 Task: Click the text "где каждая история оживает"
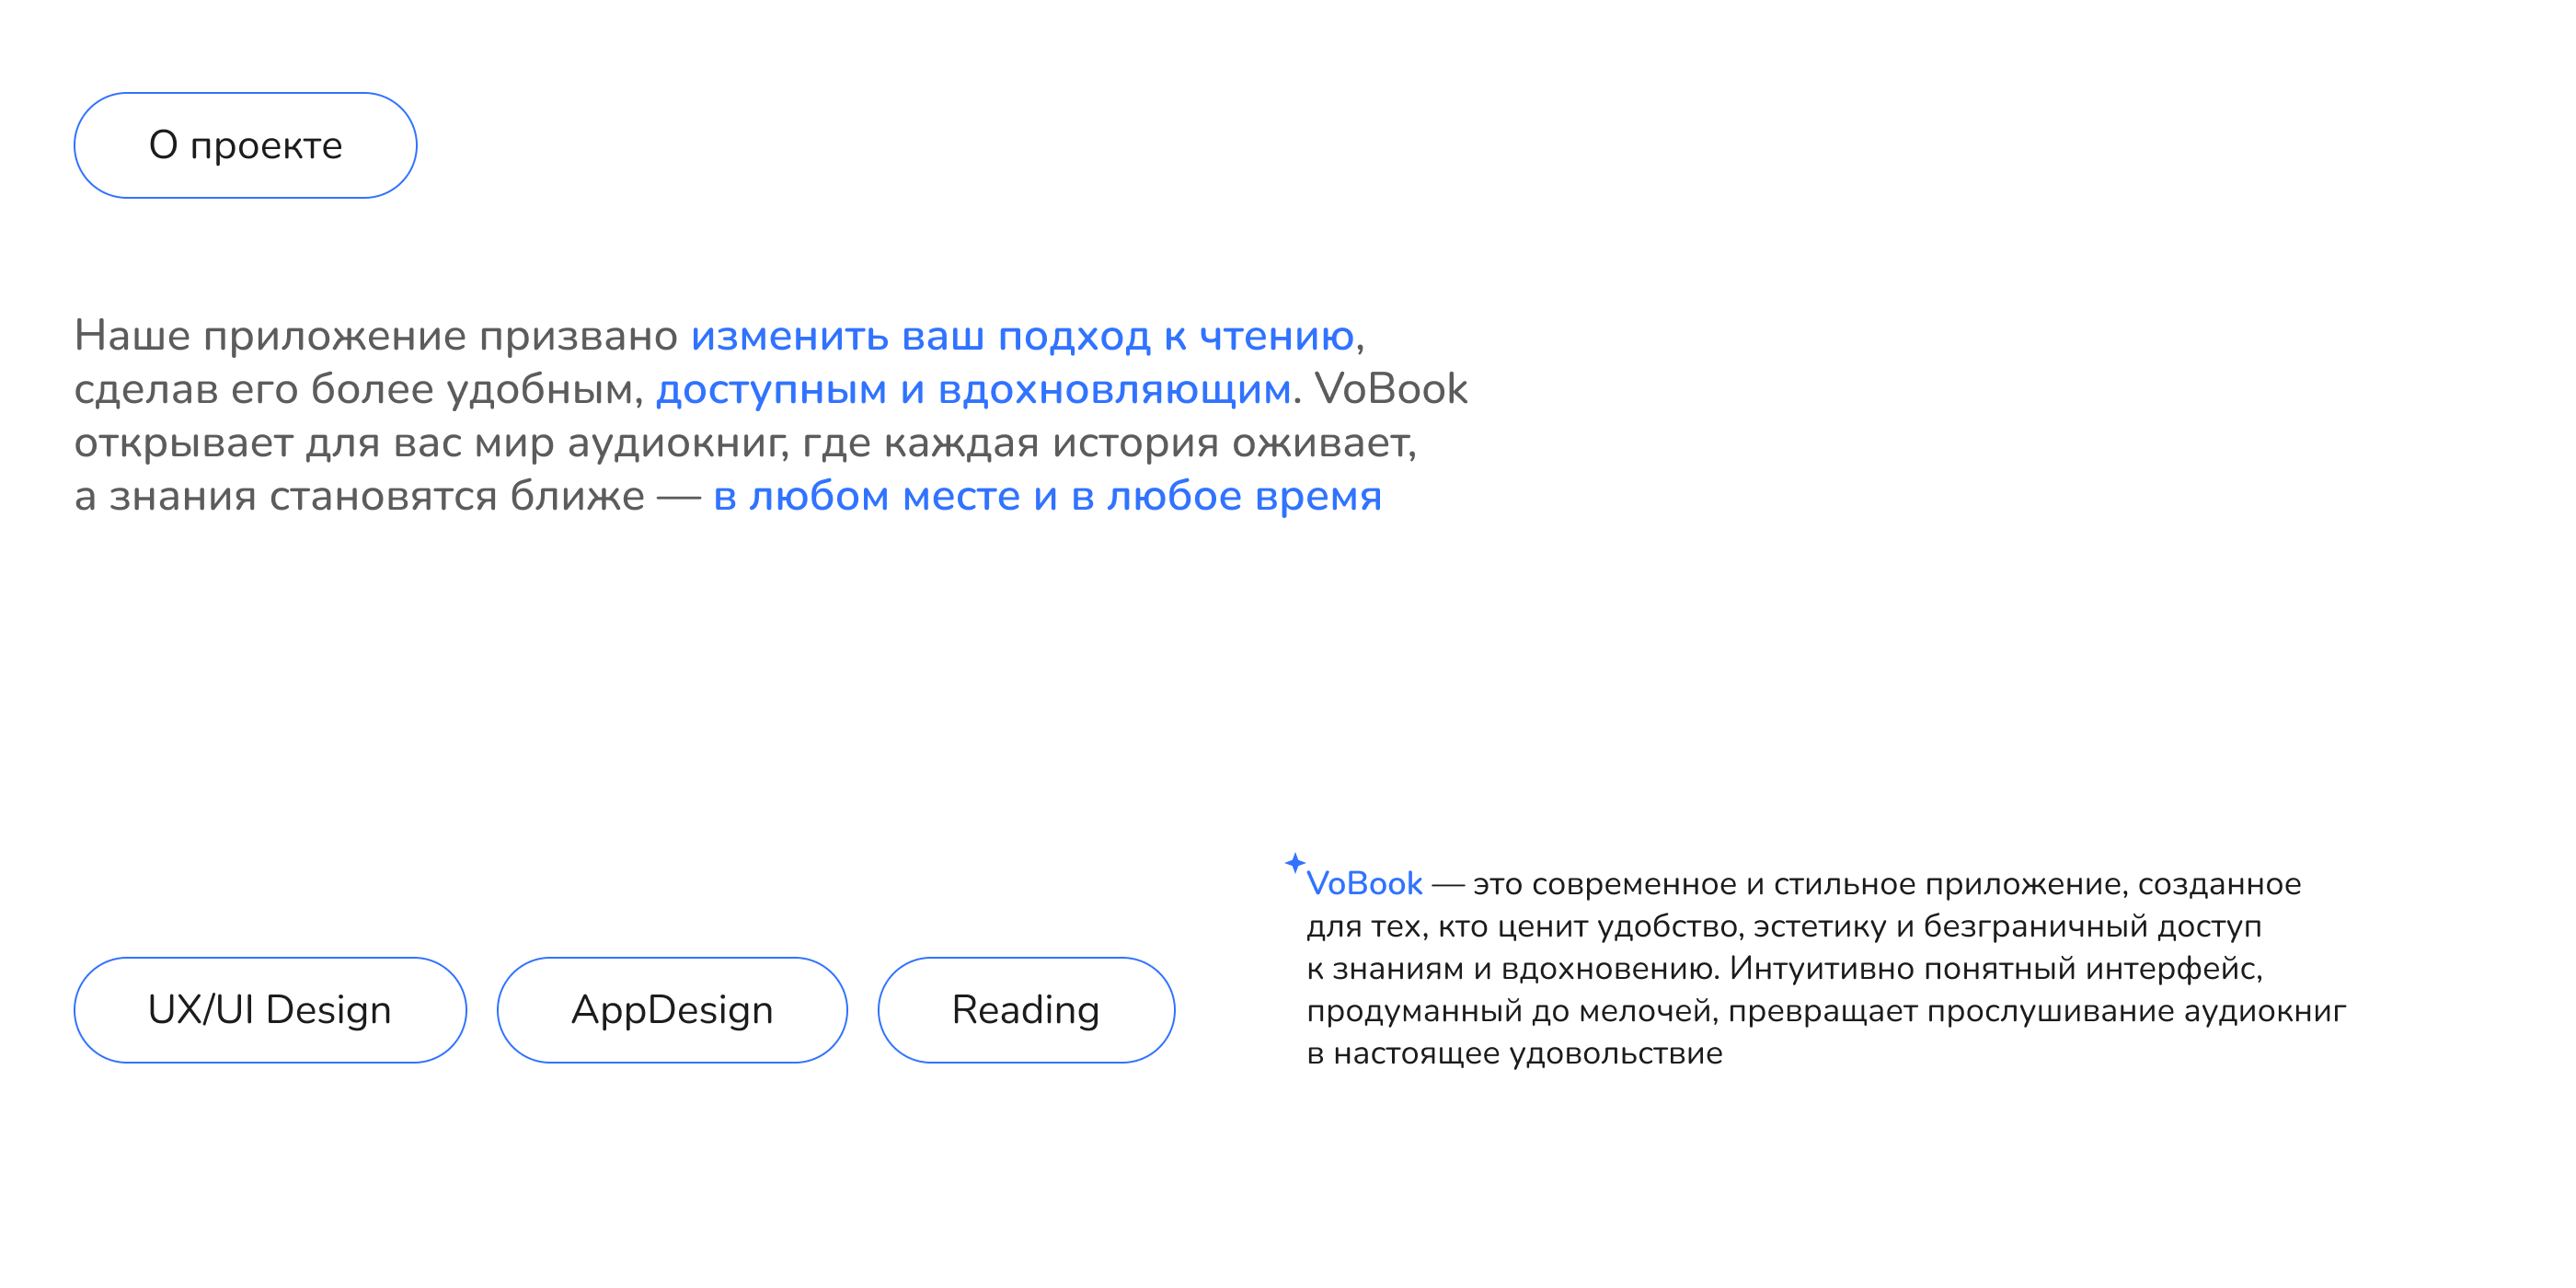coord(1108,443)
